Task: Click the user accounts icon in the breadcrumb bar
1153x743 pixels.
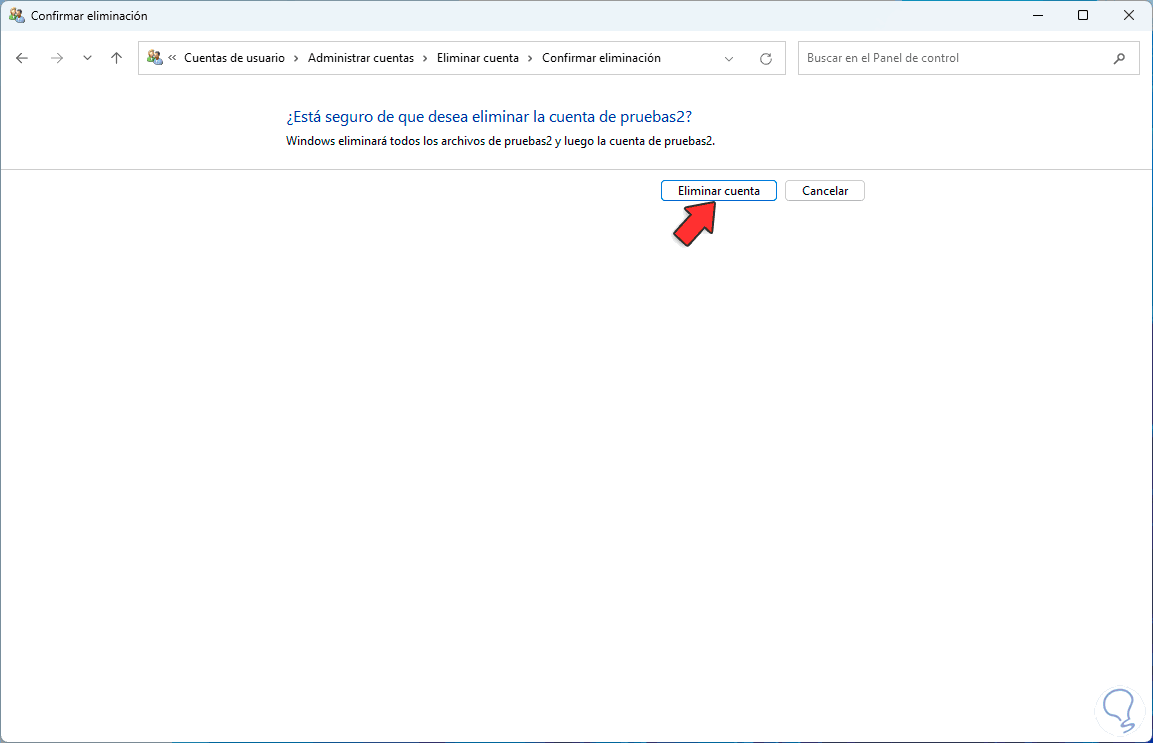Action: click(155, 58)
